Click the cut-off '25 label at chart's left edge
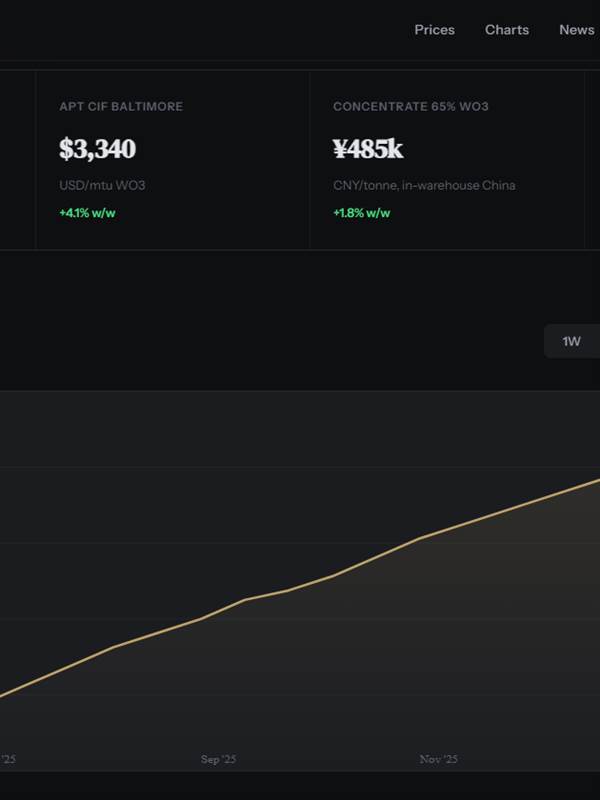 tap(8, 760)
